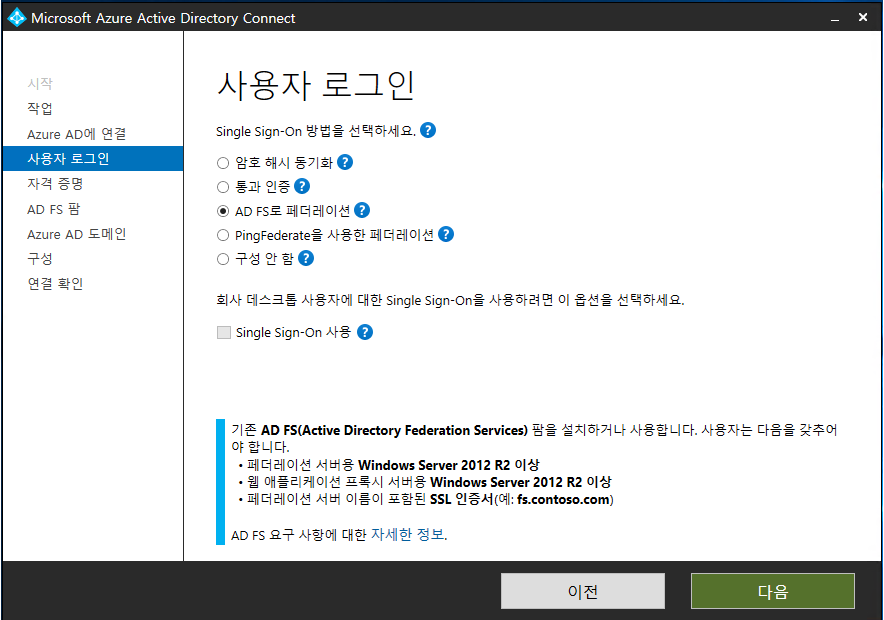Minimize the Azure AD Connect window
This screenshot has width=884, height=620.
835,18
